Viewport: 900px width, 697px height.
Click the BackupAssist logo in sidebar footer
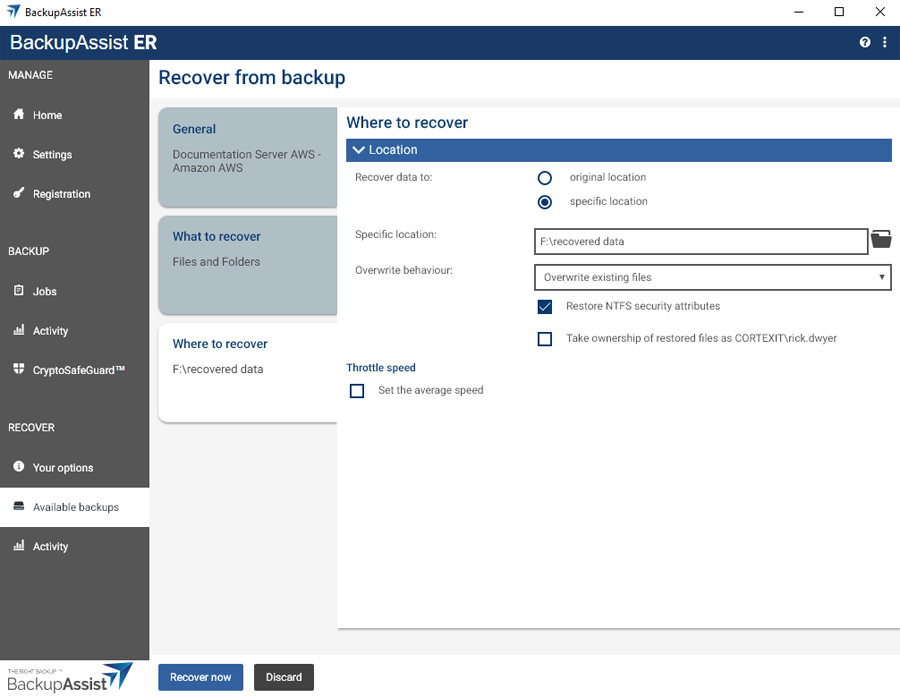tap(69, 677)
